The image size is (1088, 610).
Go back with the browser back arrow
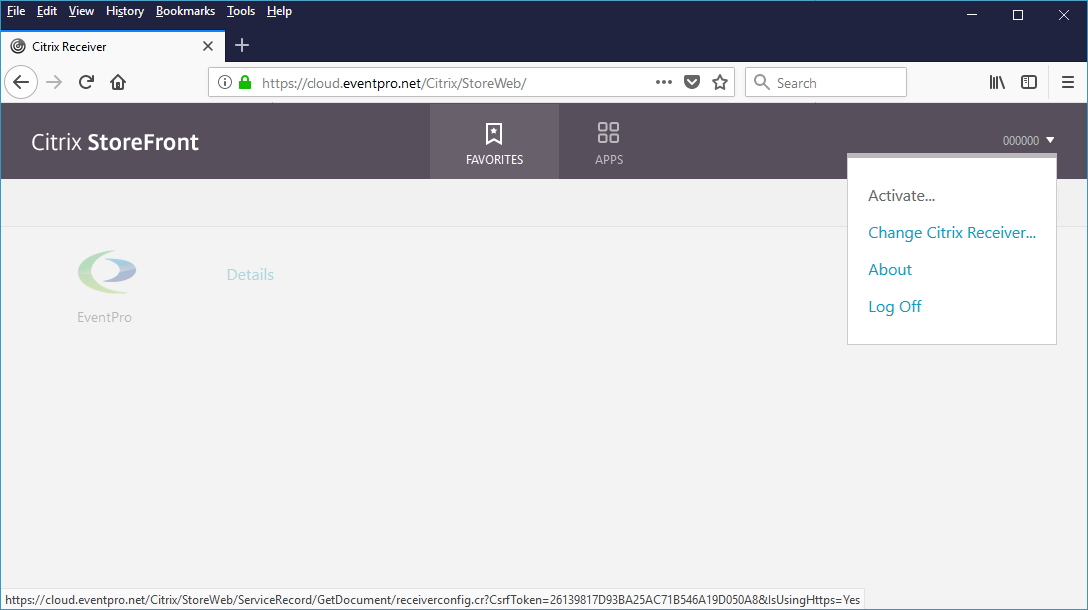click(x=21, y=83)
